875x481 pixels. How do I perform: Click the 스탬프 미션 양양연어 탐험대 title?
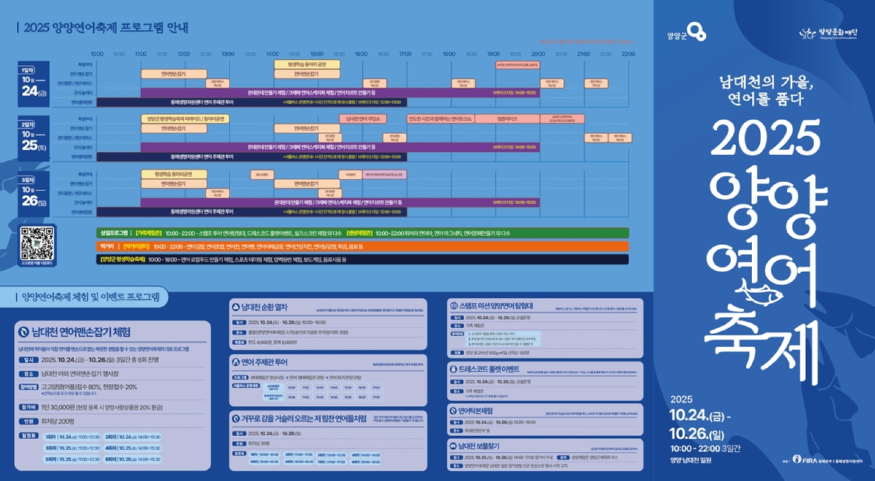tap(497, 306)
